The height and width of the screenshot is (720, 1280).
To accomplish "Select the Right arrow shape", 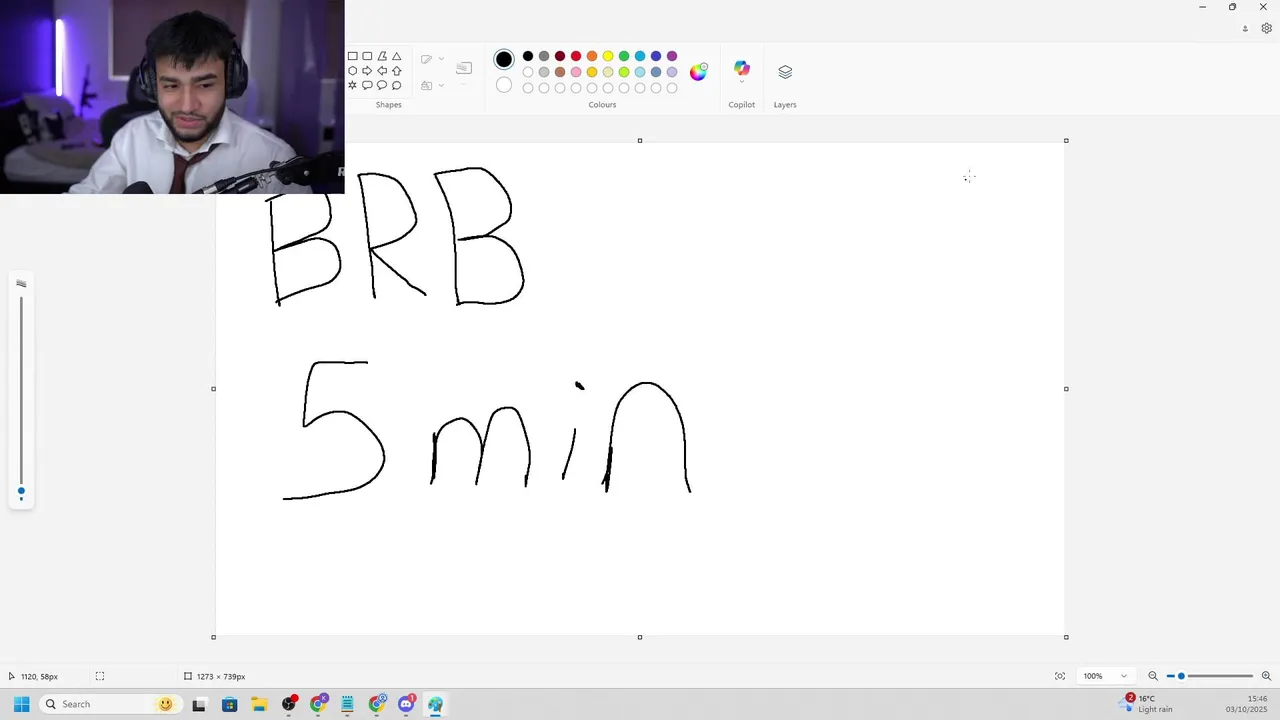I will [x=367, y=71].
